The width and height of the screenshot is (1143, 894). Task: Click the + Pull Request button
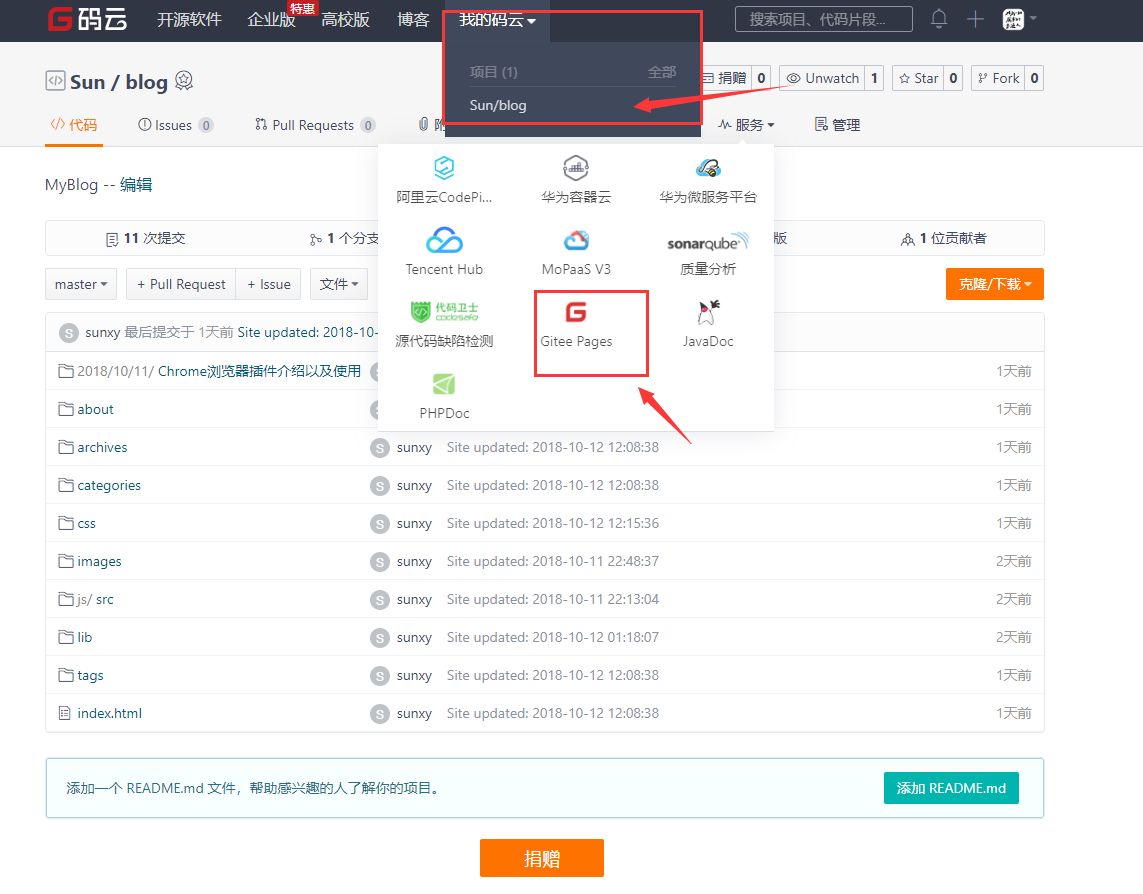coord(182,284)
